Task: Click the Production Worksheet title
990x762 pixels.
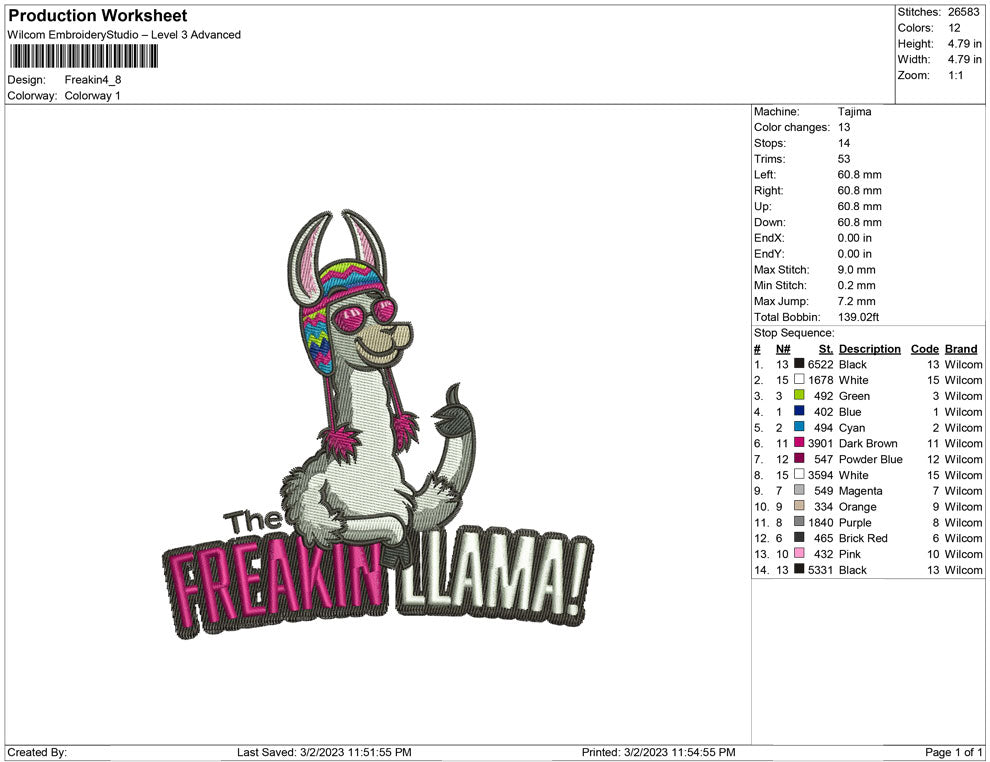Action: pos(98,16)
